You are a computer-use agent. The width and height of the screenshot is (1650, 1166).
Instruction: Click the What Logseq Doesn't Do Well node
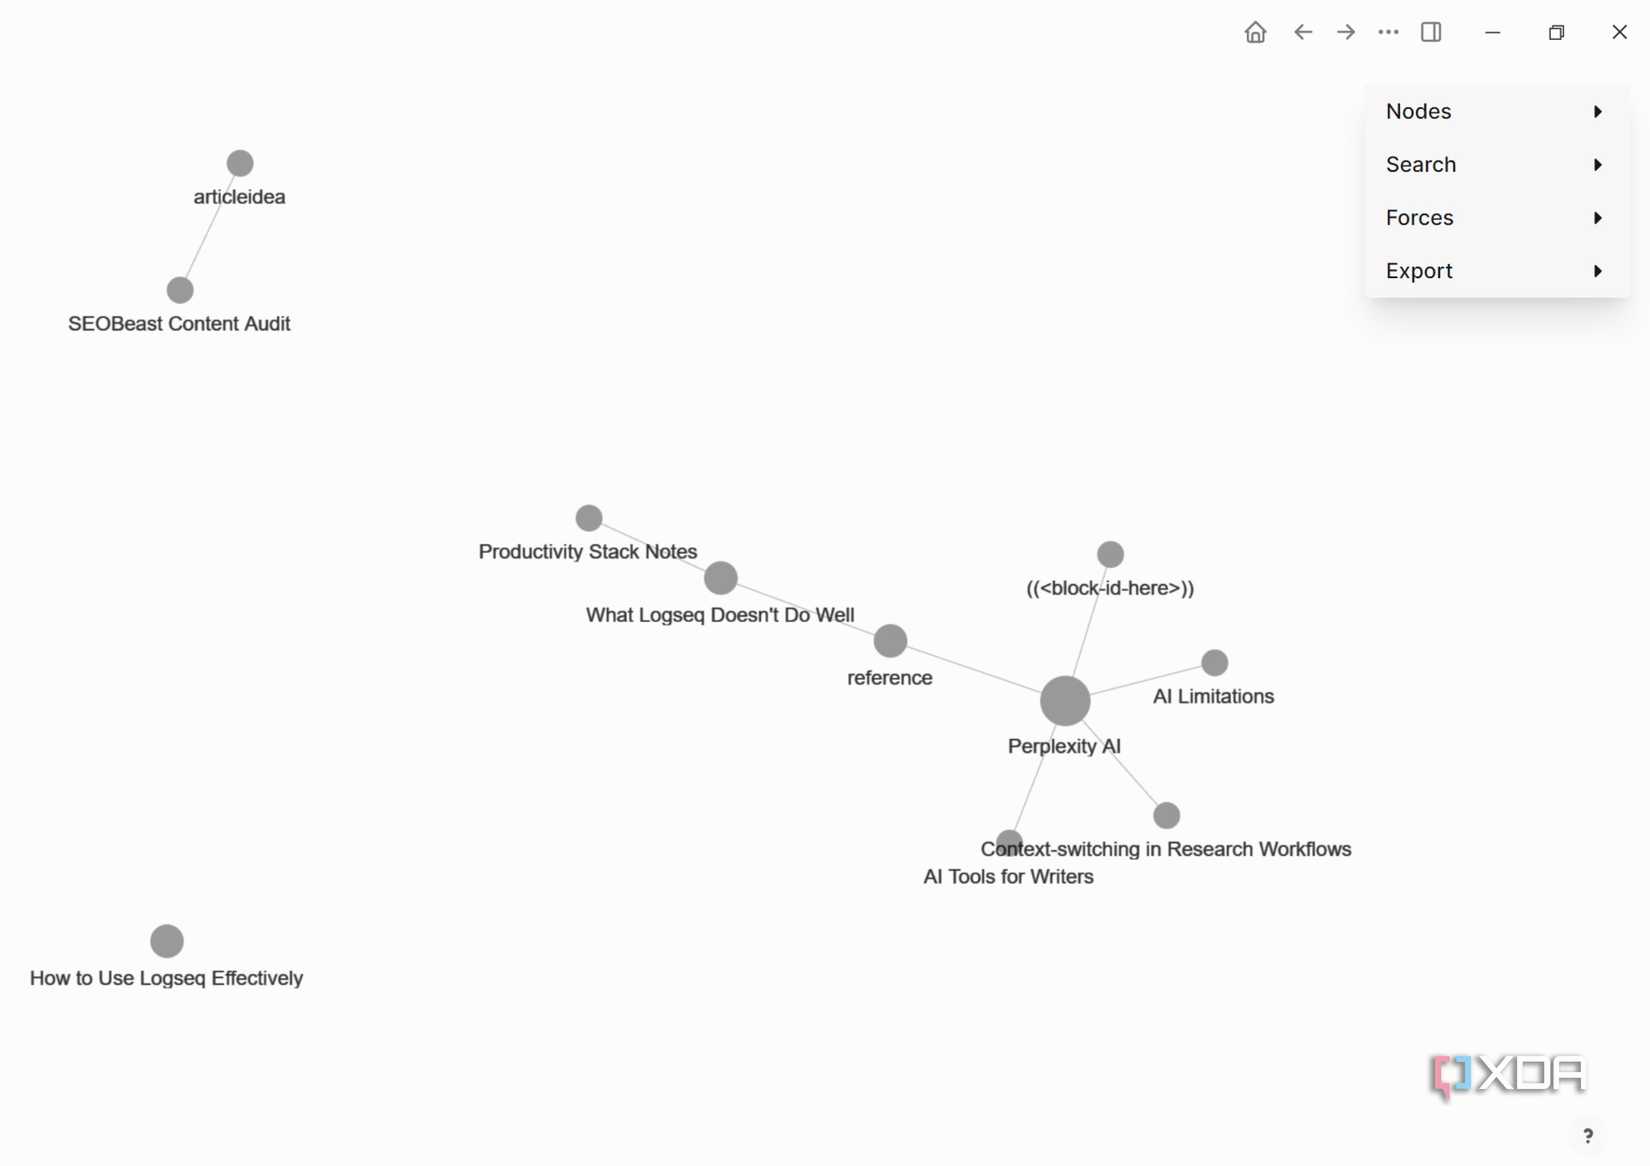pos(720,578)
